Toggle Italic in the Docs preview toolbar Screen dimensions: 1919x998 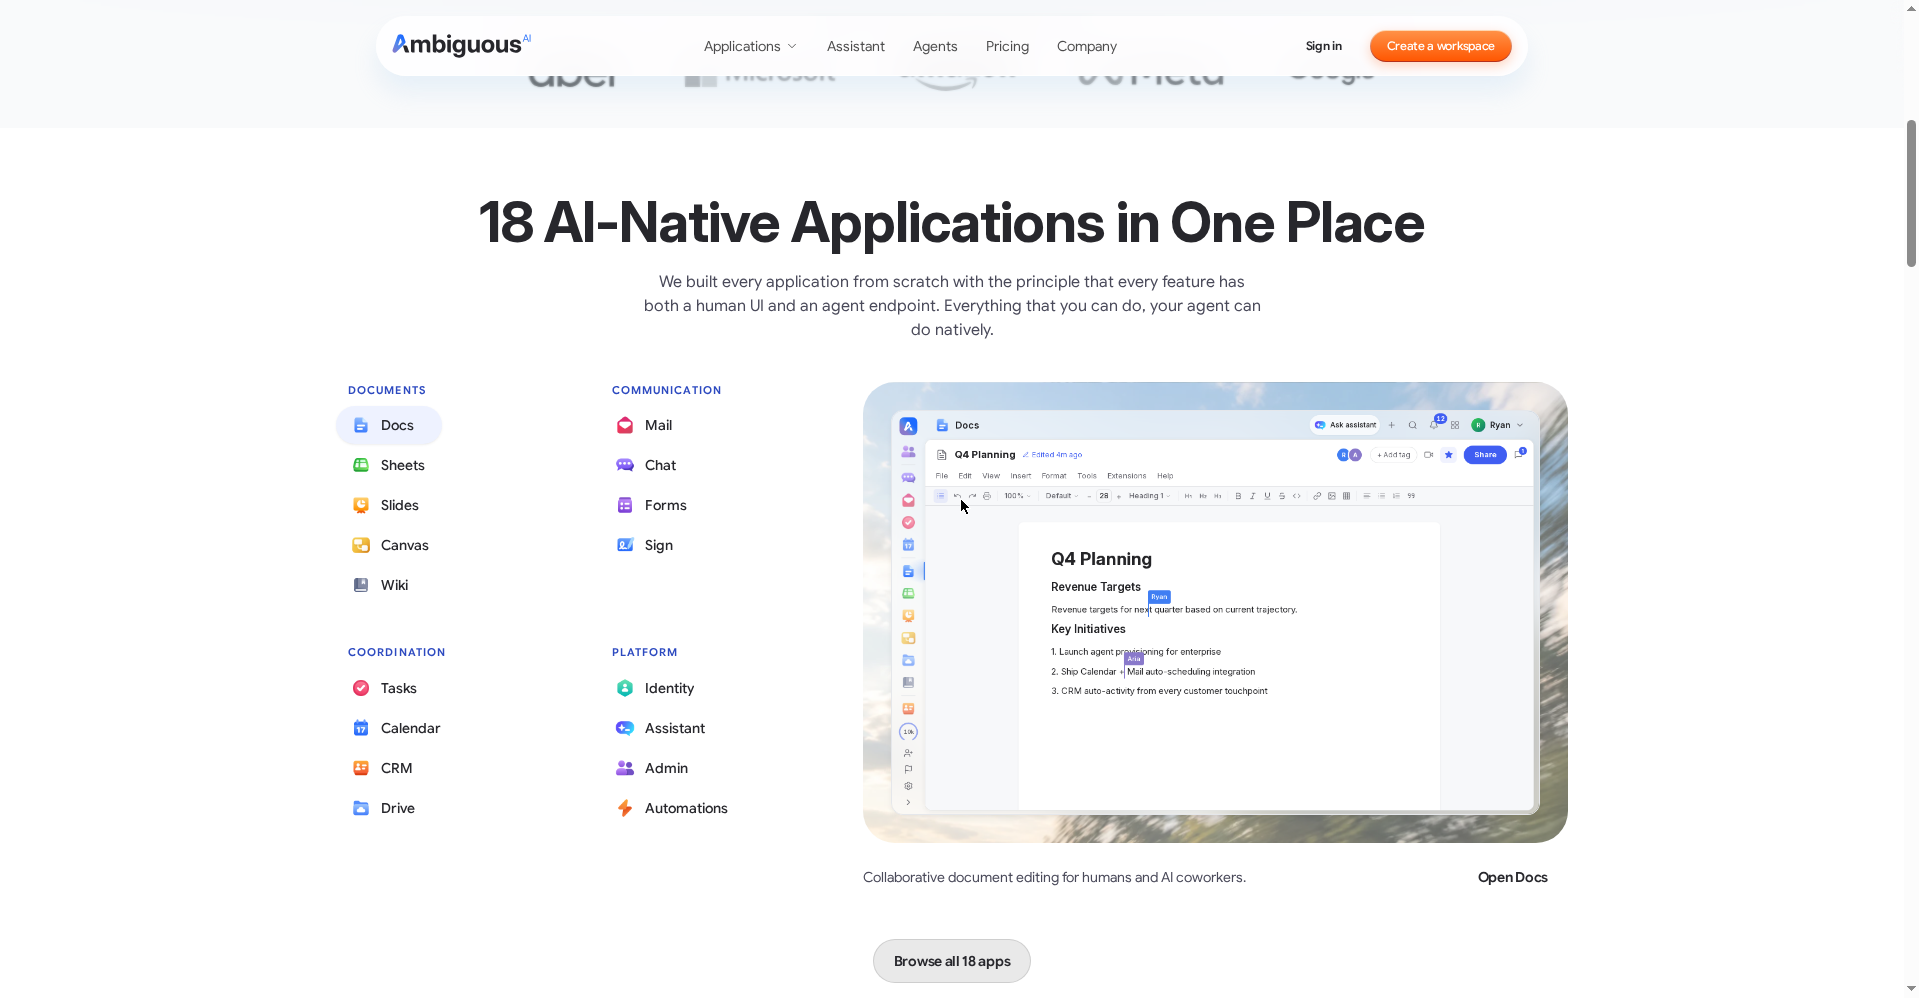click(x=1252, y=496)
